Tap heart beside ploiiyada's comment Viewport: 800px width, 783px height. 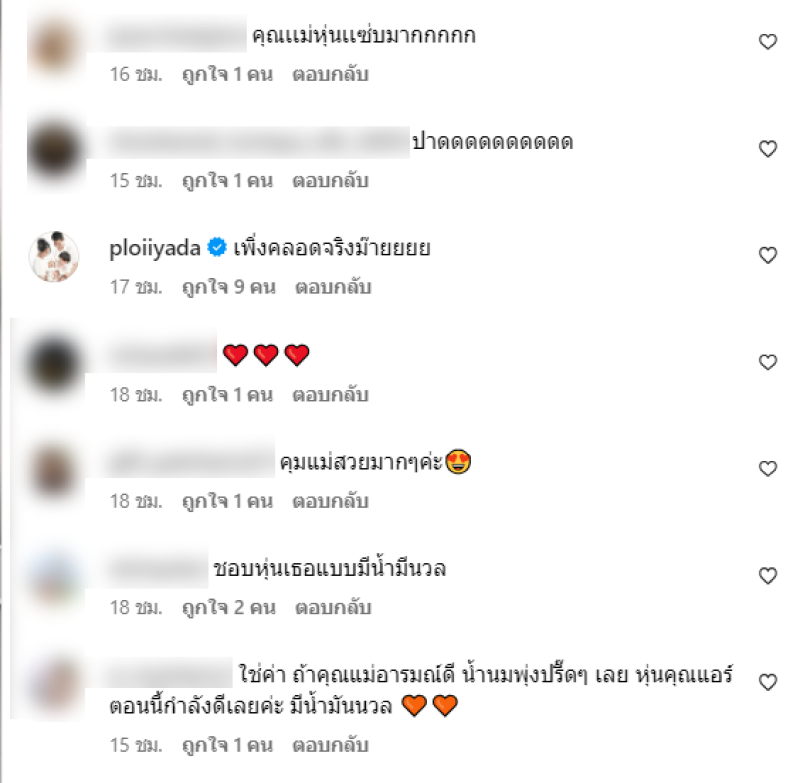tap(767, 255)
